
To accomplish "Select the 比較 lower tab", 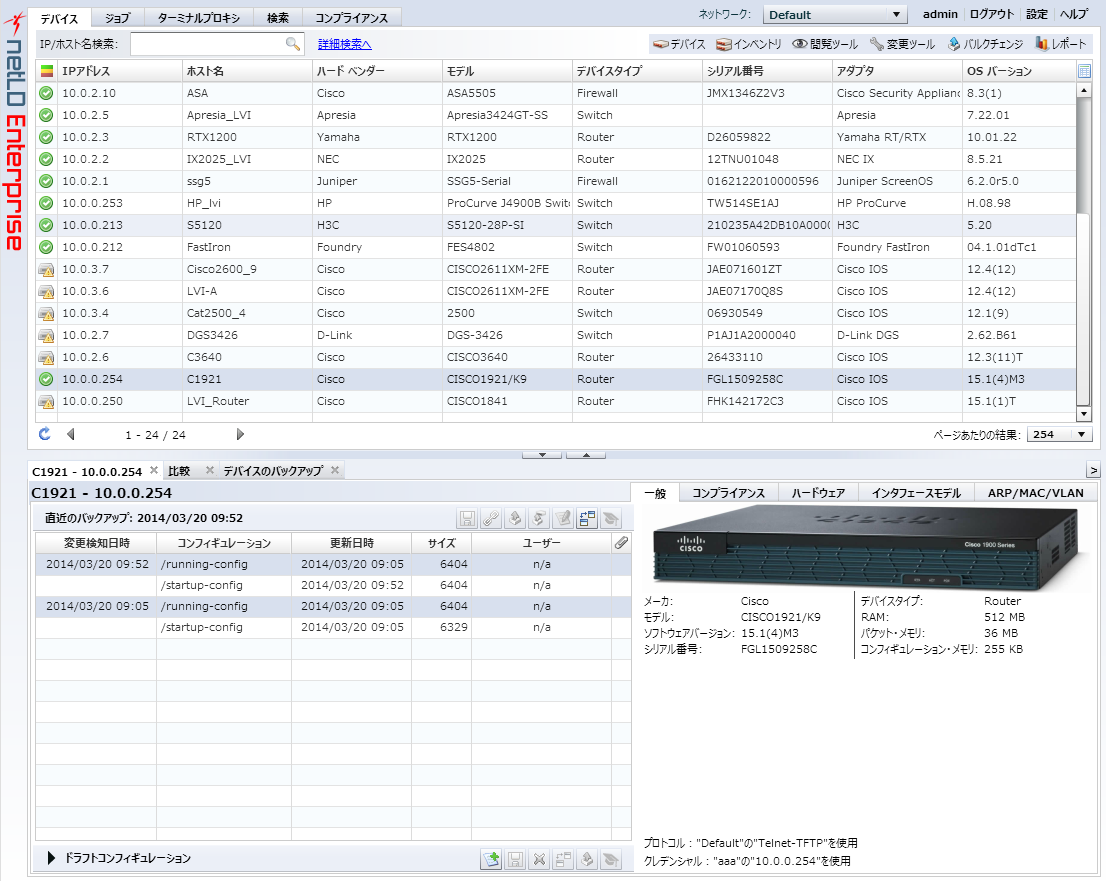I will [x=179, y=471].
